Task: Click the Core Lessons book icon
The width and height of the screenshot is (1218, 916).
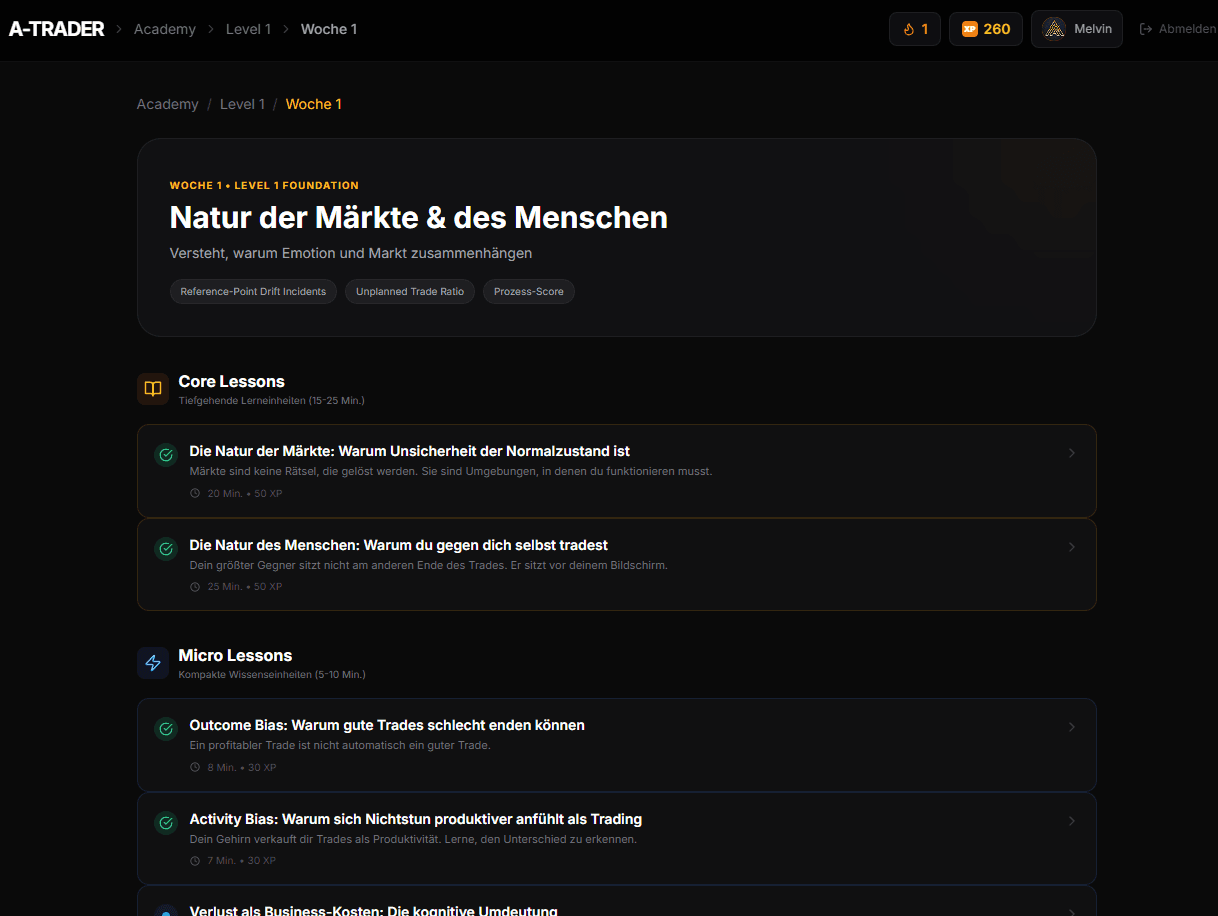Action: pos(153,389)
